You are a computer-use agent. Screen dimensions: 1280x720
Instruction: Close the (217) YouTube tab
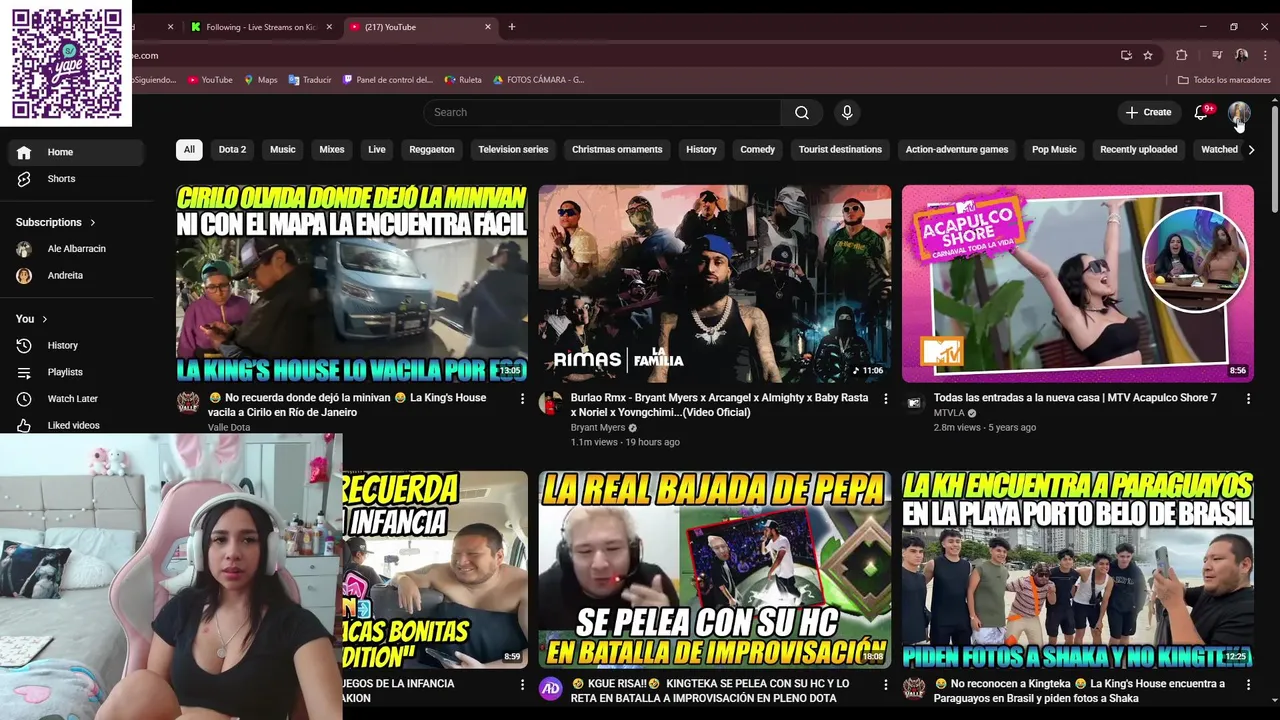click(x=488, y=27)
